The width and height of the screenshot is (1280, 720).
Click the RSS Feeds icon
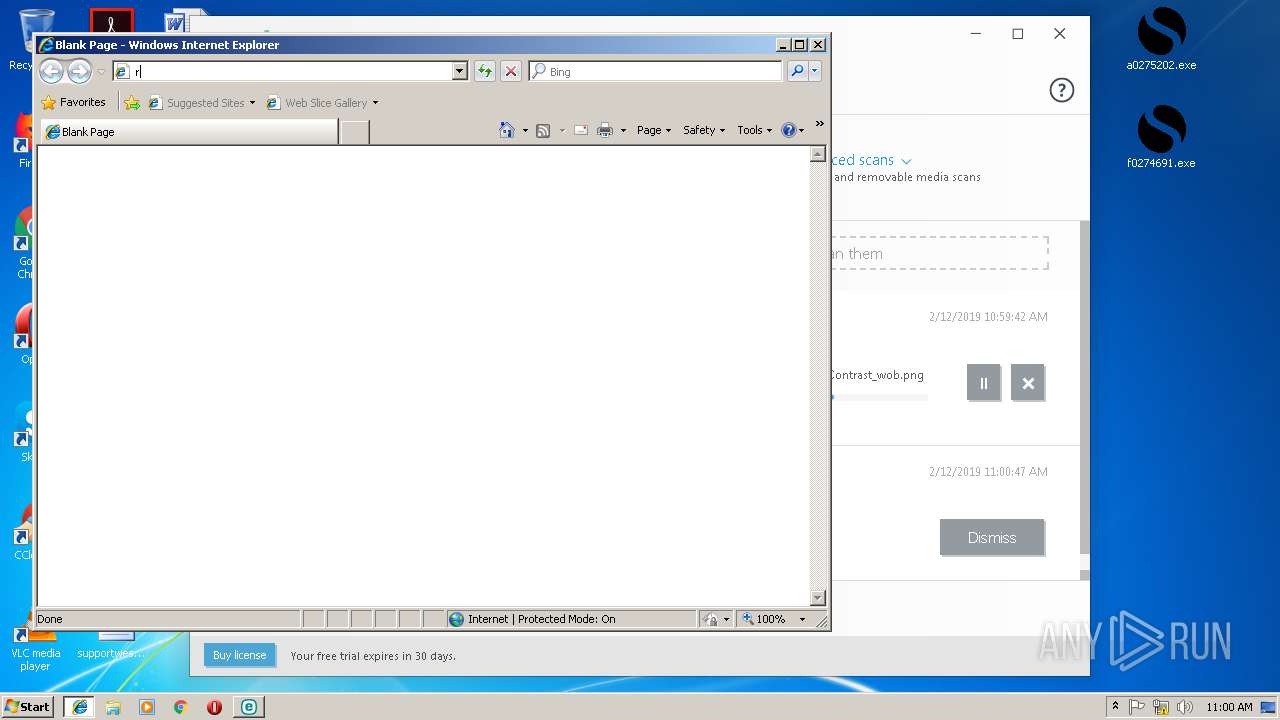click(x=543, y=130)
